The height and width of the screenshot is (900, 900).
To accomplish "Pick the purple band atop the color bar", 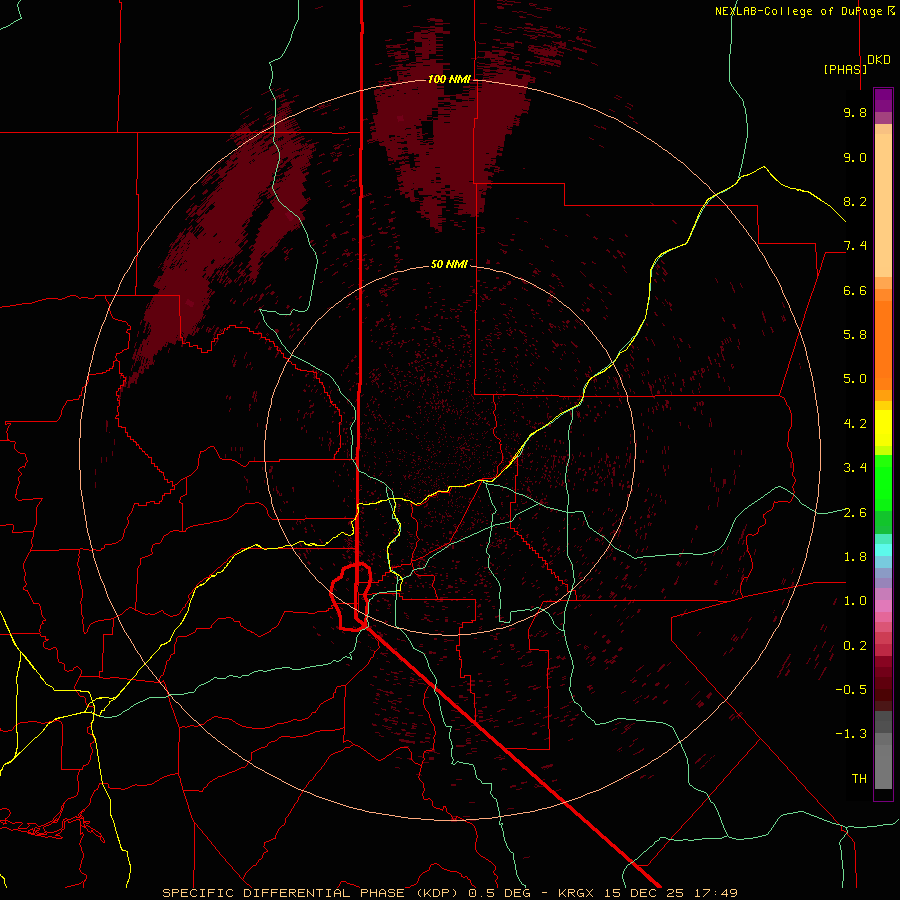I will pyautogui.click(x=883, y=100).
